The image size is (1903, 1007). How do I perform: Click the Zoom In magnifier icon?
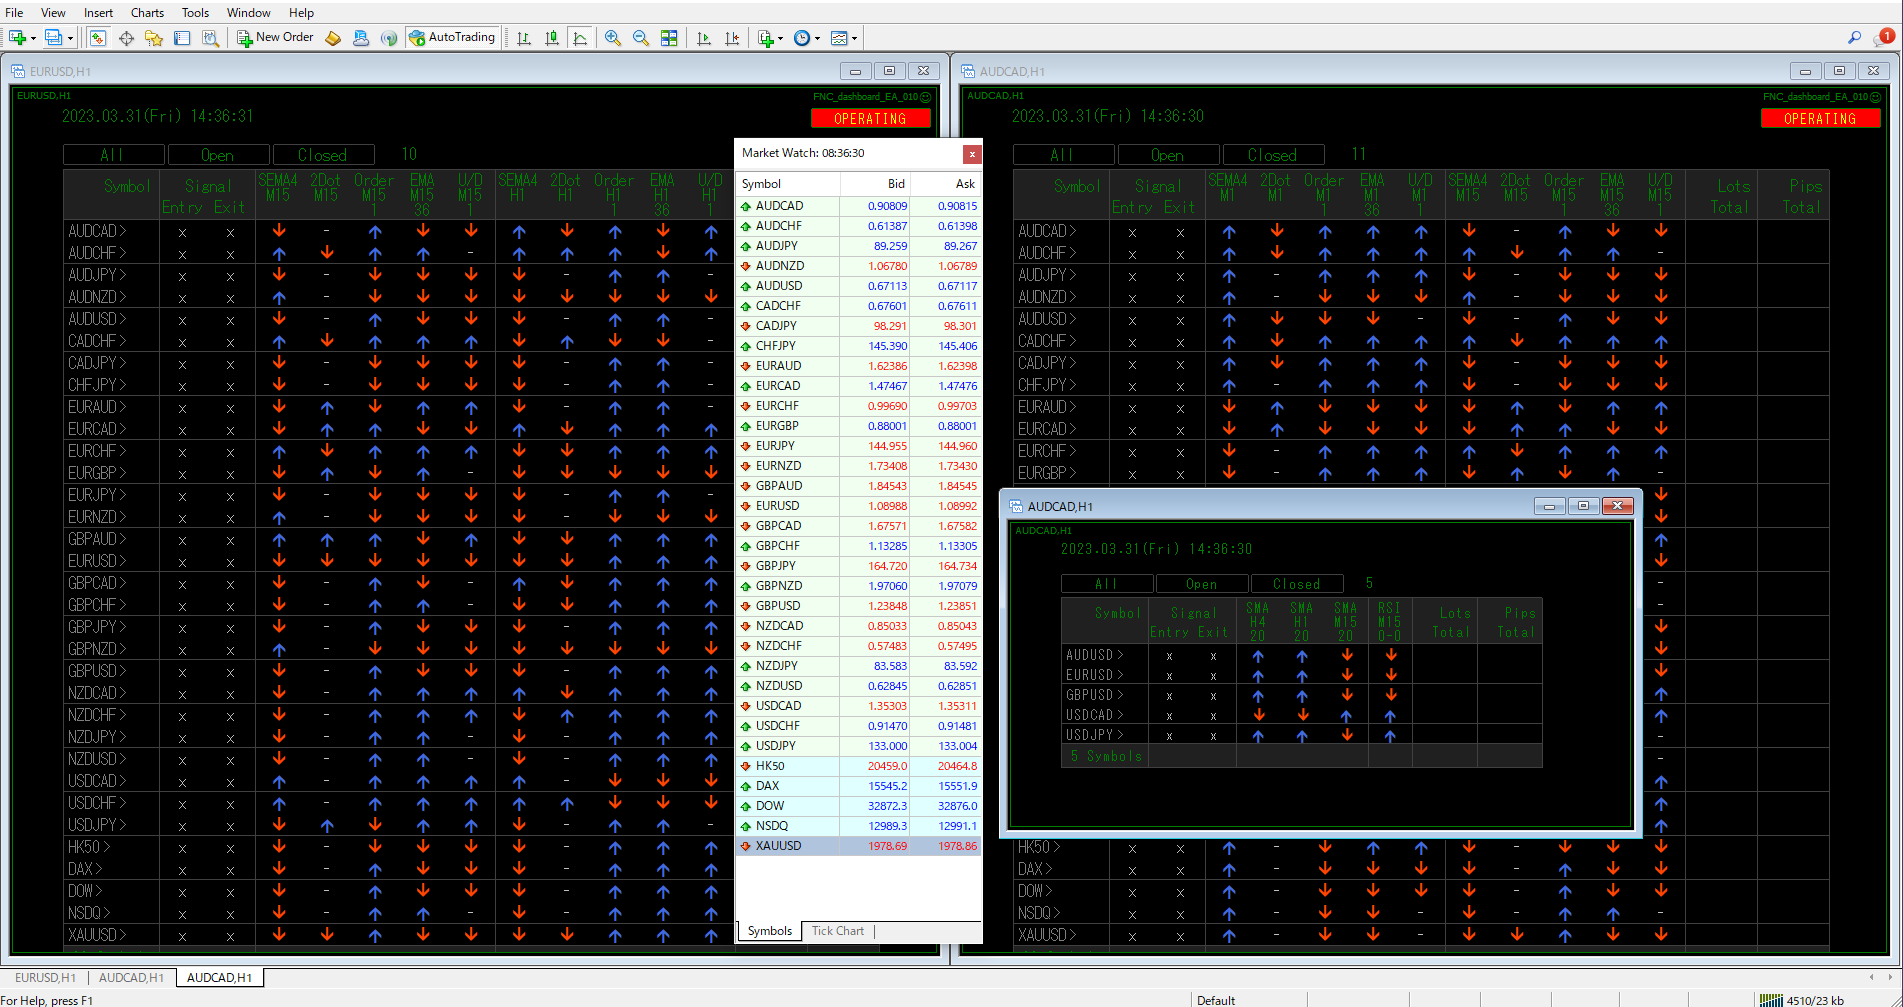pos(612,38)
